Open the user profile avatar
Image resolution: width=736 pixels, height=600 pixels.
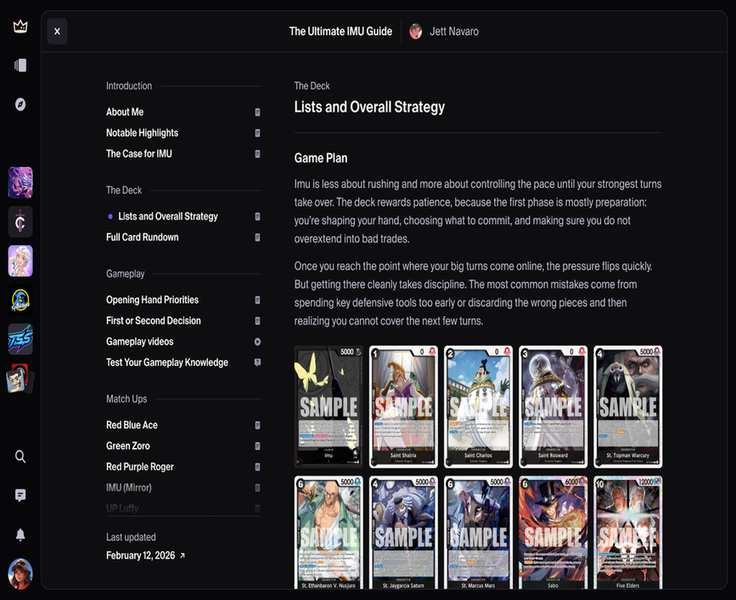click(20, 574)
